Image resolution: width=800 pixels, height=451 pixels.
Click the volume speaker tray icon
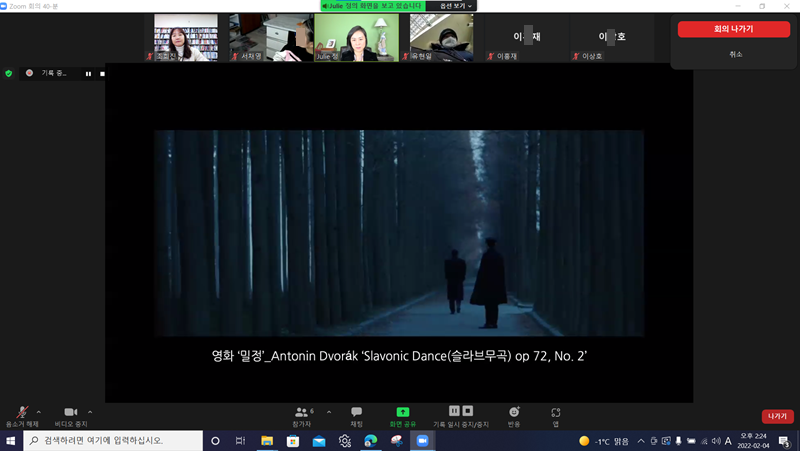(716, 441)
